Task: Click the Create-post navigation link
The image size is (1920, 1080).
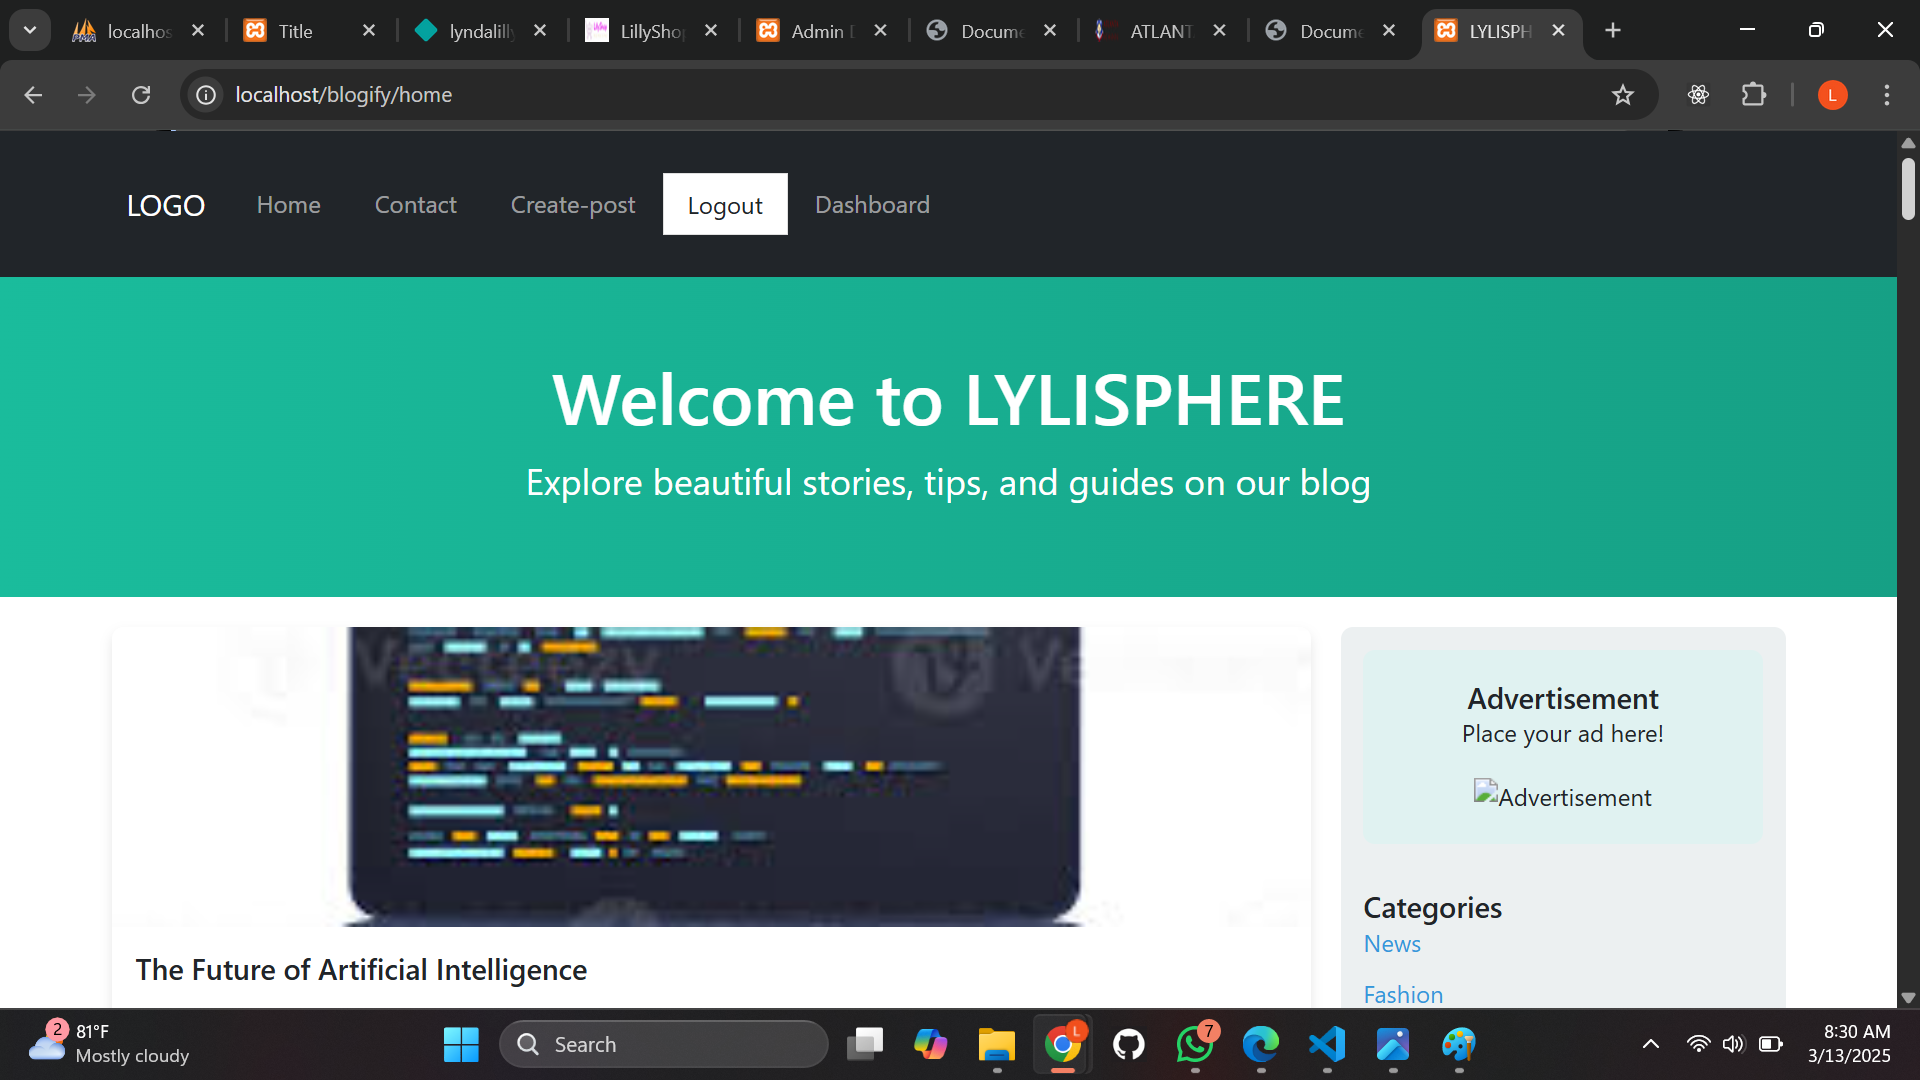Action: (573, 205)
